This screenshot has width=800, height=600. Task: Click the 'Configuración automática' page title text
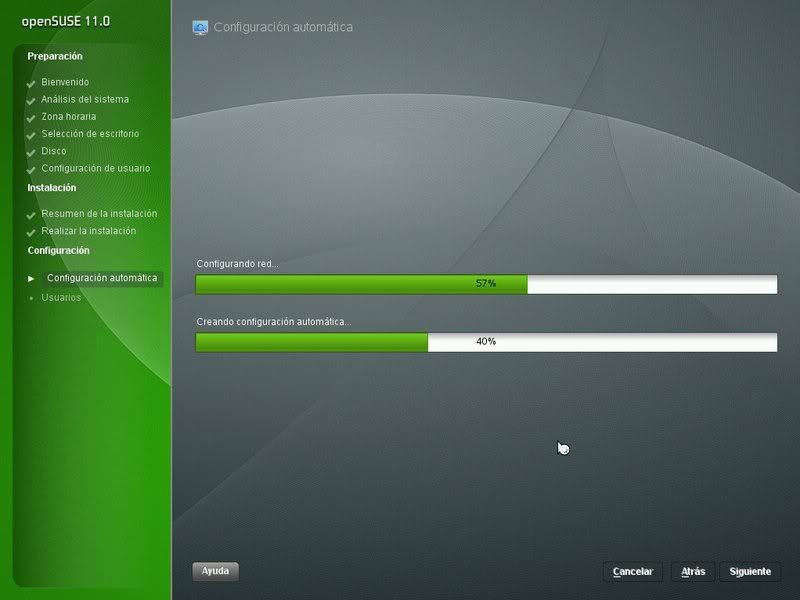coord(283,27)
